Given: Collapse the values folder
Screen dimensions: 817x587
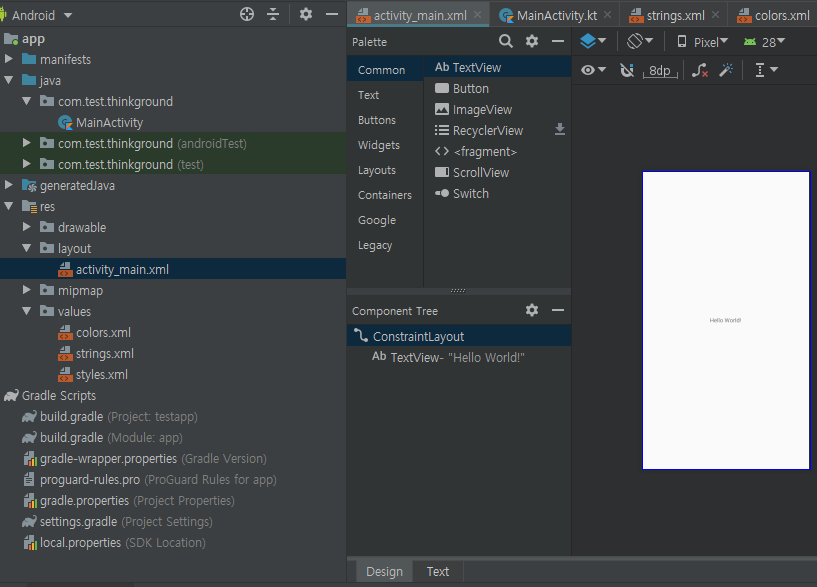Looking at the screenshot, I should 27,311.
